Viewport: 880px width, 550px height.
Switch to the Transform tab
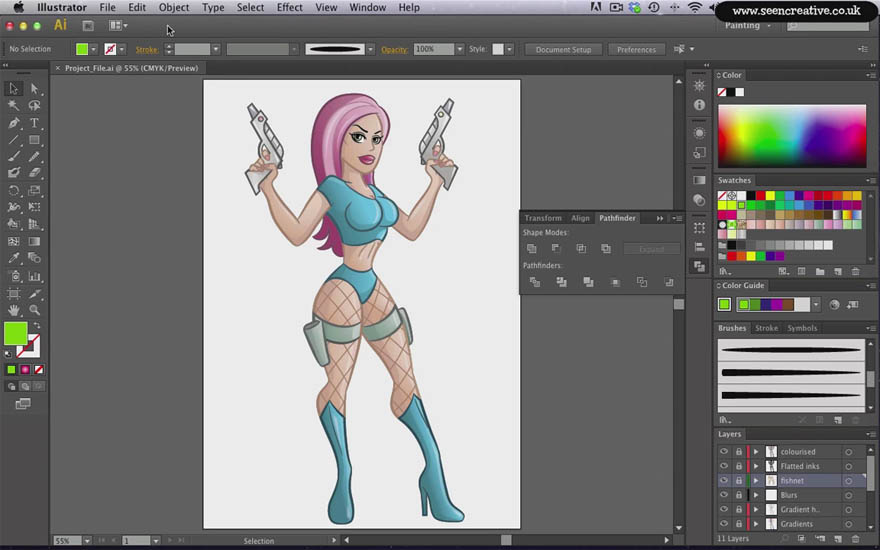pyautogui.click(x=543, y=218)
